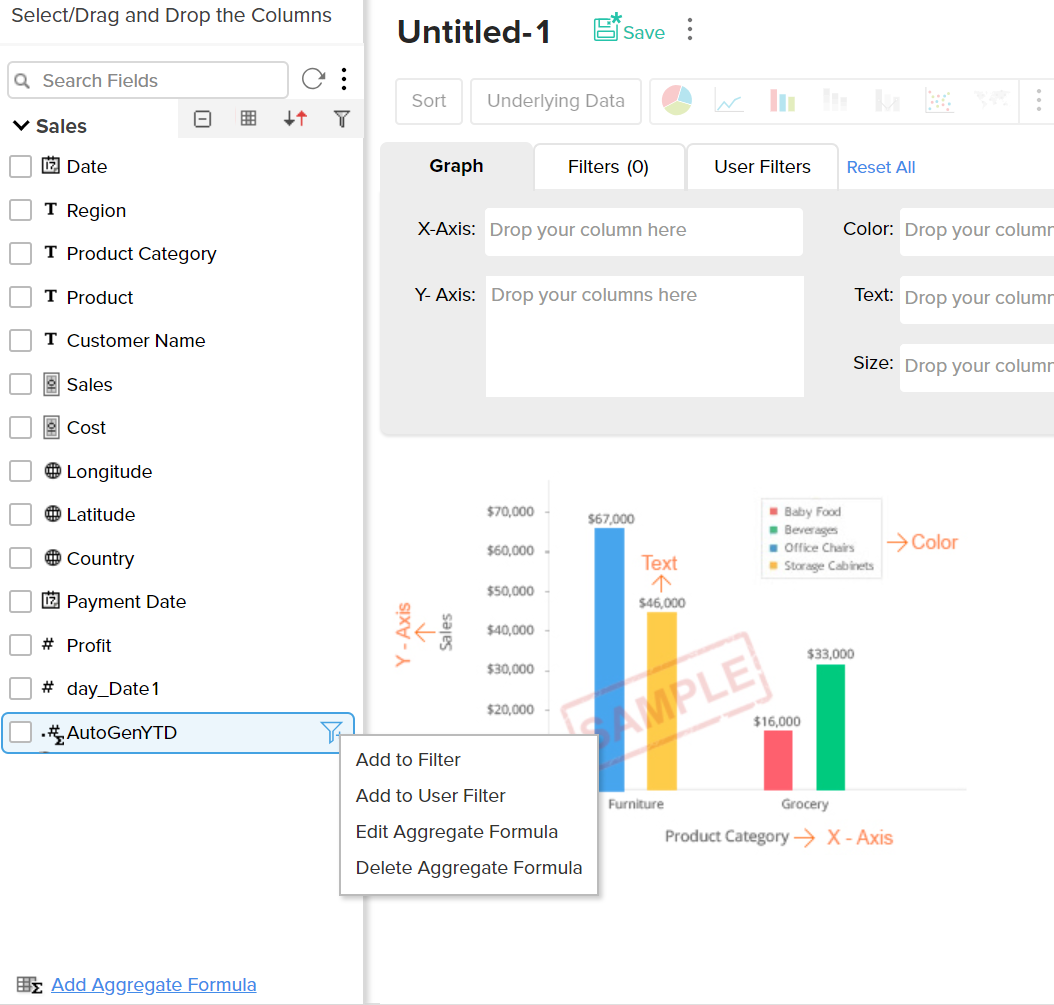Select the bar chart type
This screenshot has height=1005, width=1054.
click(782, 100)
